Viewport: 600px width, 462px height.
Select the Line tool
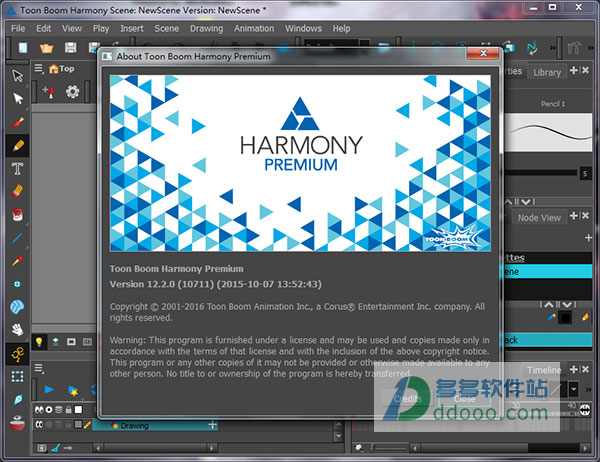(18, 238)
